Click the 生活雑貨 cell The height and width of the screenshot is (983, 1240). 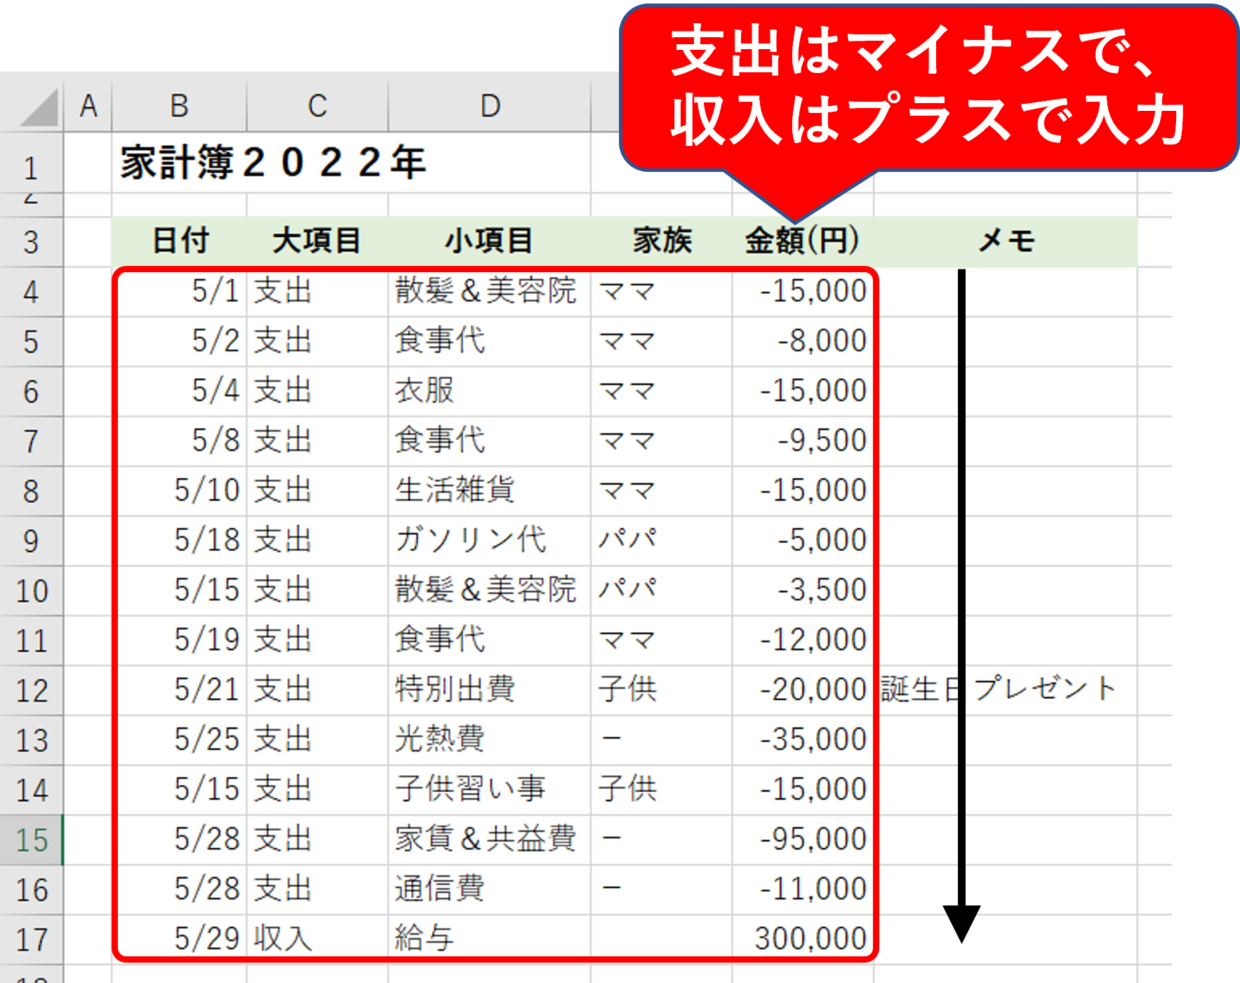click(x=489, y=491)
